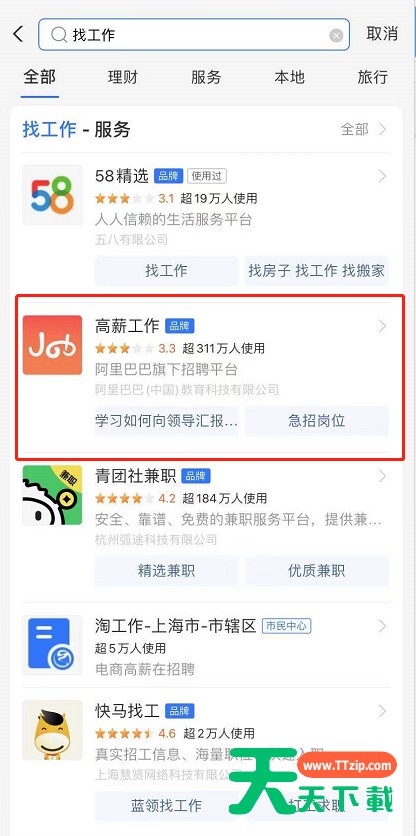Tap the 快马找工 horse icon
The height and width of the screenshot is (836, 416).
[x=52, y=730]
